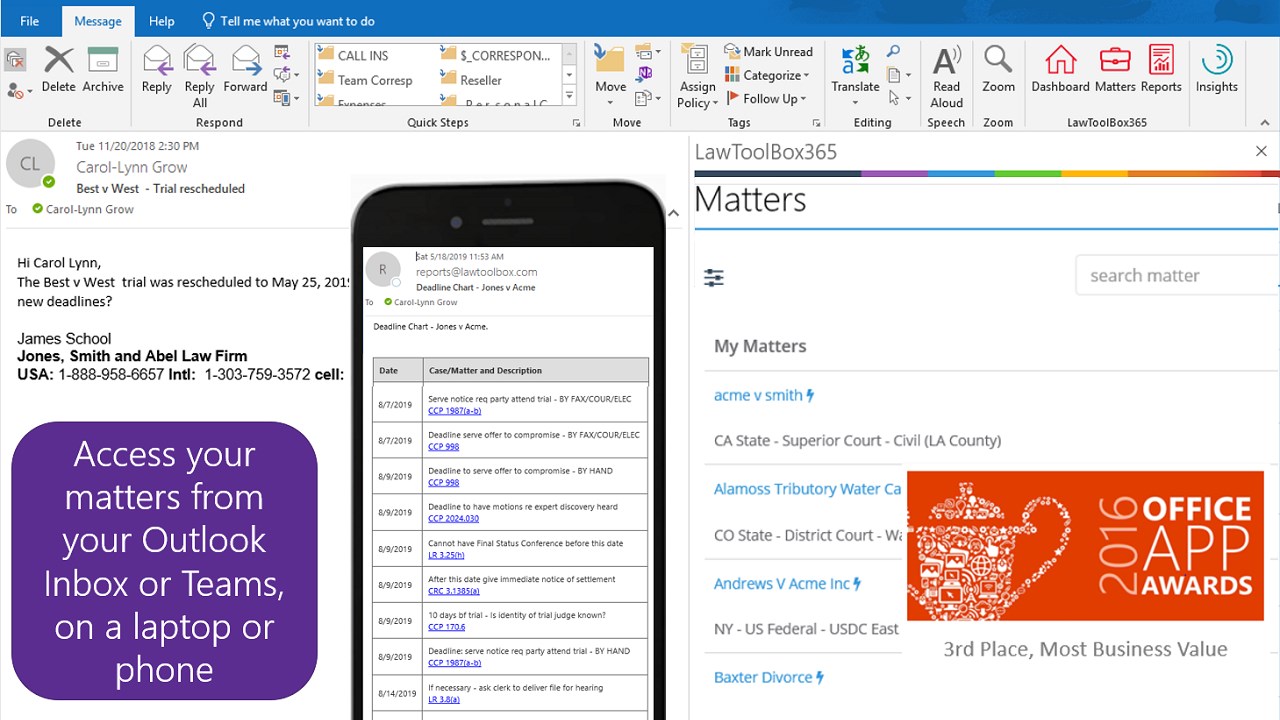Archive the current email
Viewport: 1280px width, 720px height.
(x=103, y=70)
